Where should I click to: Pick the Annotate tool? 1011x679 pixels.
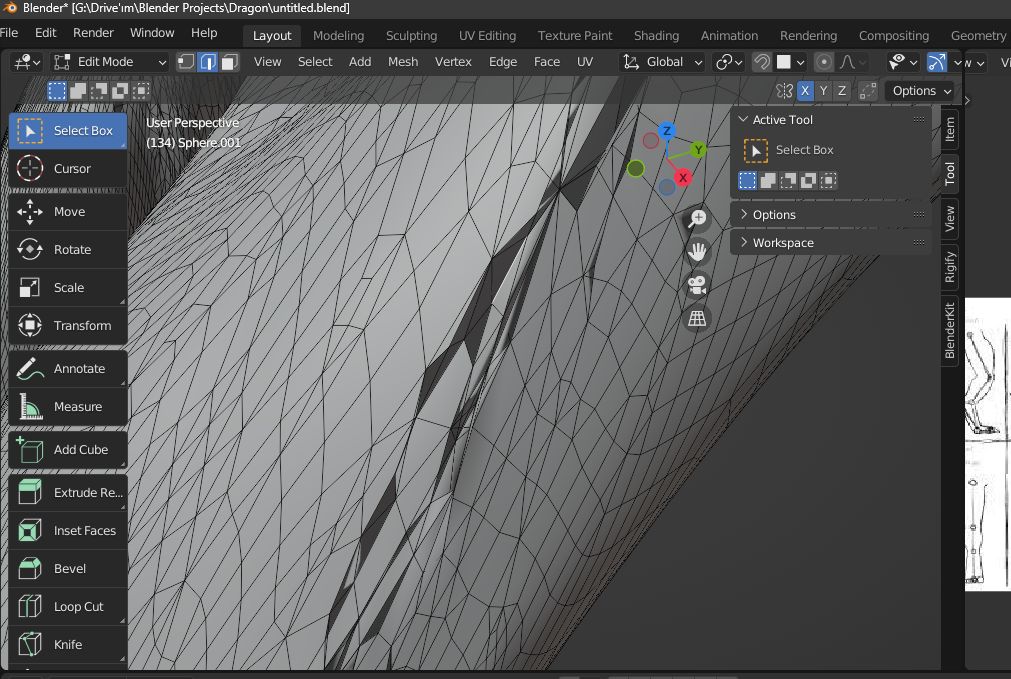pos(68,369)
